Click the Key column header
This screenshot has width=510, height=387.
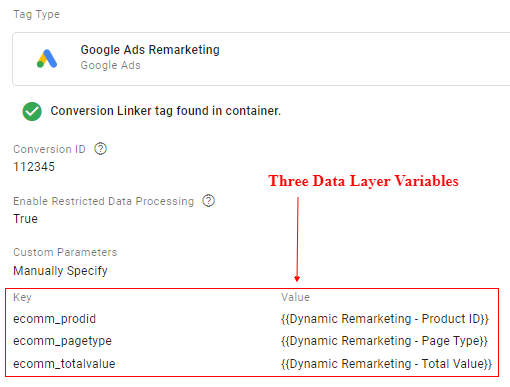click(x=22, y=297)
